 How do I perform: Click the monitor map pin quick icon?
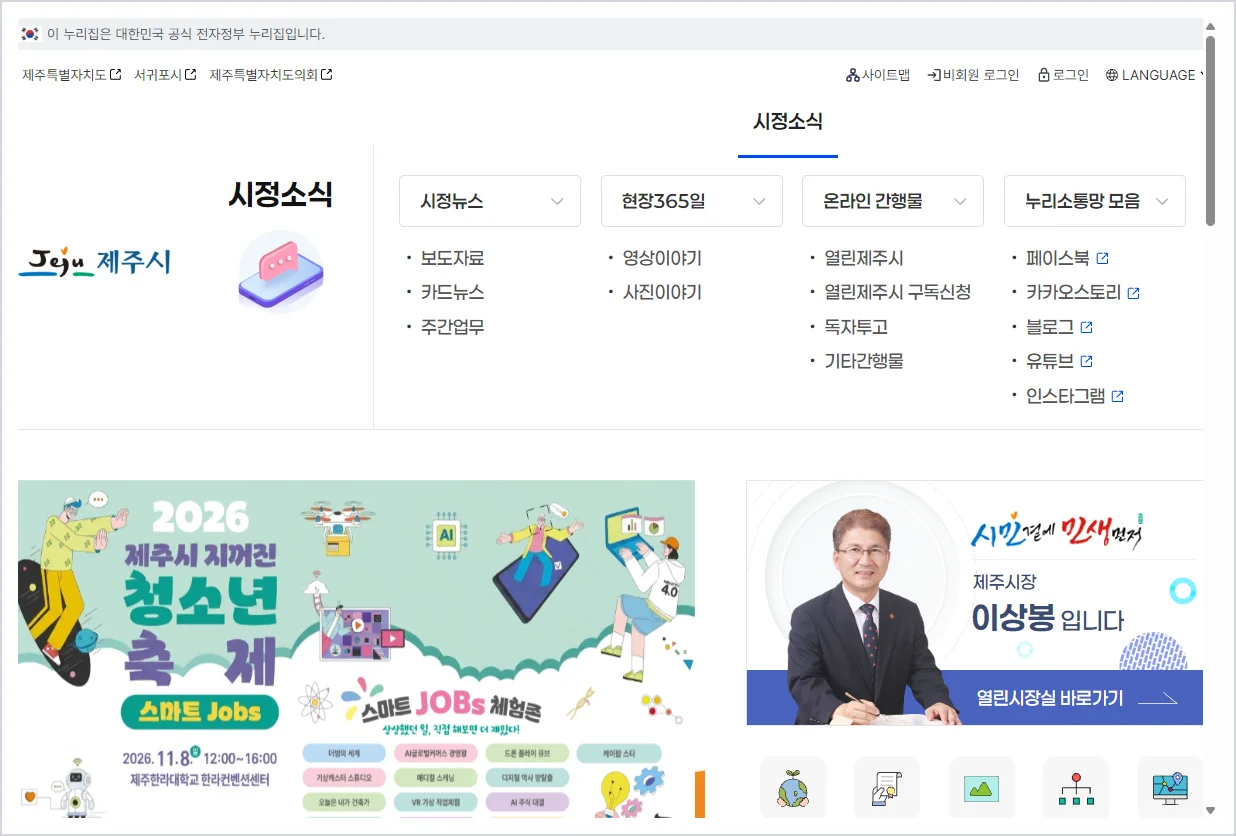pos(1170,788)
